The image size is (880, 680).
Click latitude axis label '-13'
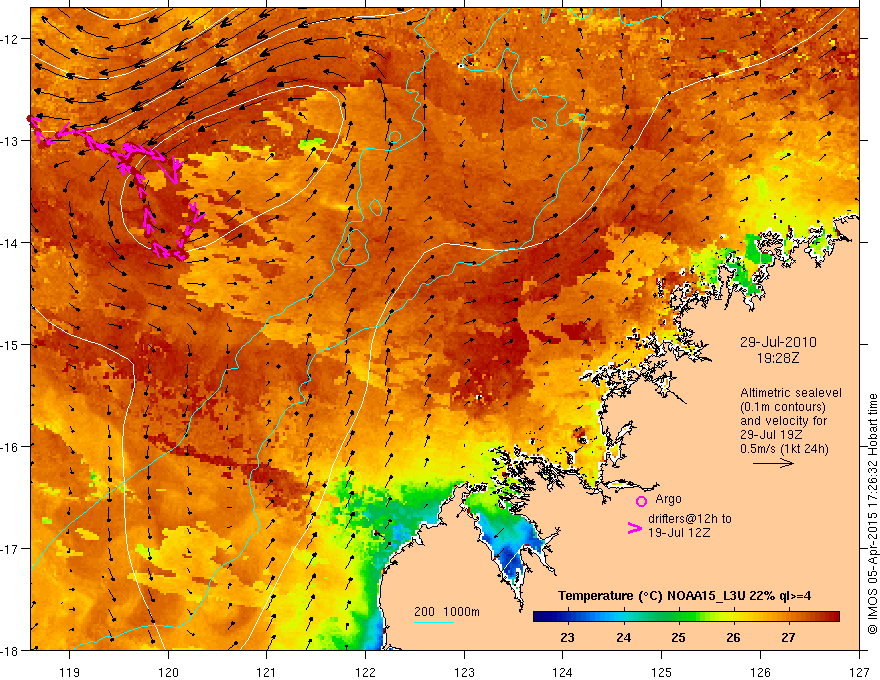10,141
